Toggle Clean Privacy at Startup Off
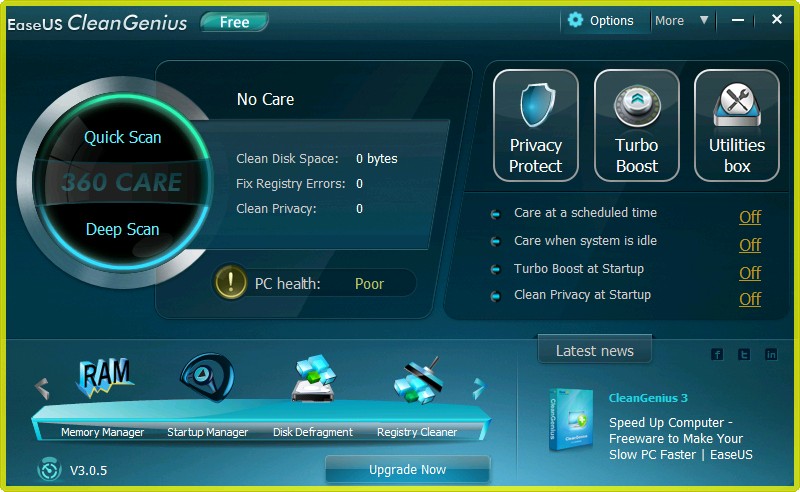The image size is (800, 492). click(750, 299)
